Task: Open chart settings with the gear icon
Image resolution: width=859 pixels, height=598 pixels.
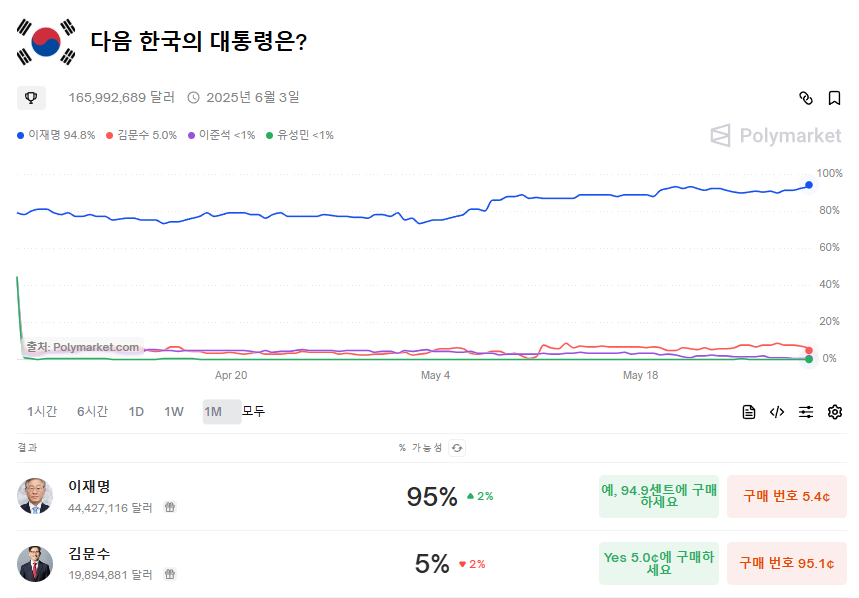Action: [835, 412]
